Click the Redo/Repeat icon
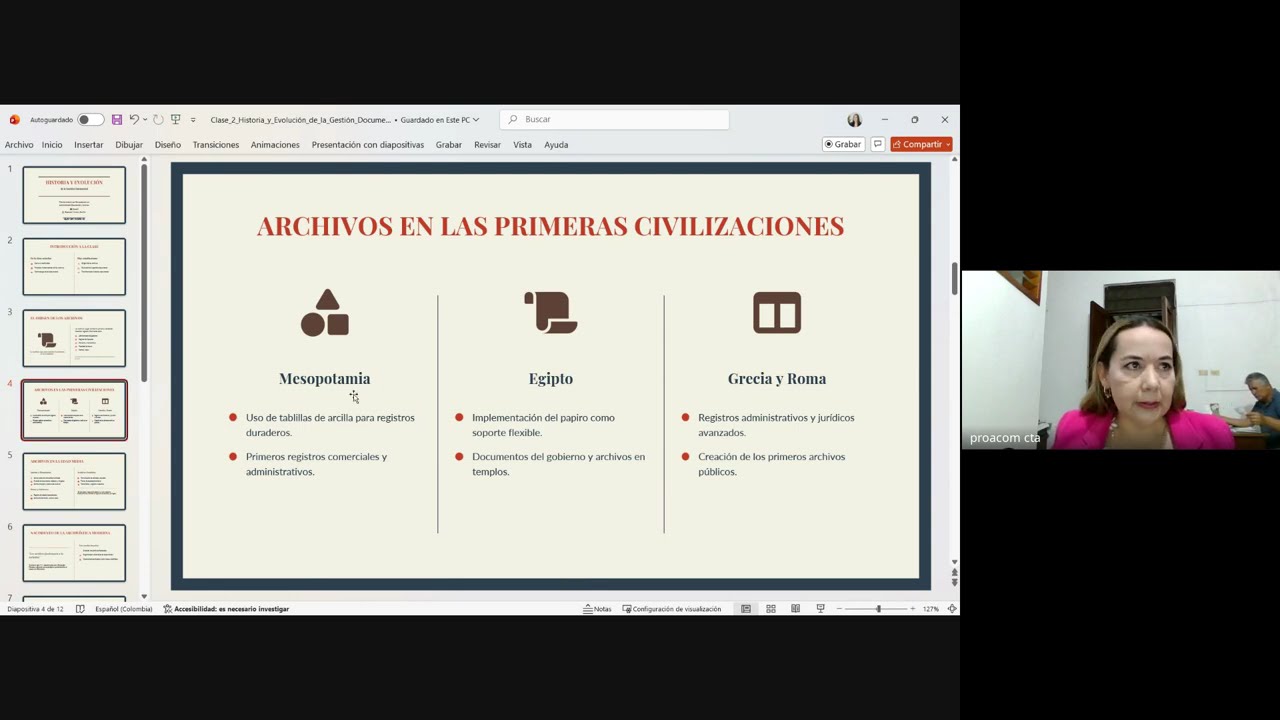Viewport: 1280px width, 720px height. coord(158,120)
